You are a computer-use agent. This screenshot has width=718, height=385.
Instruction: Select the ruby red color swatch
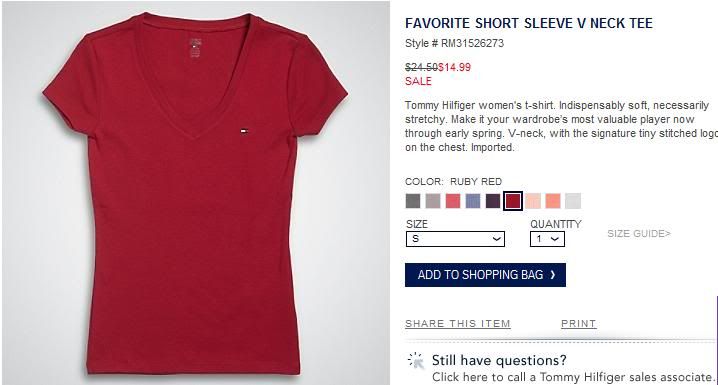[513, 201]
